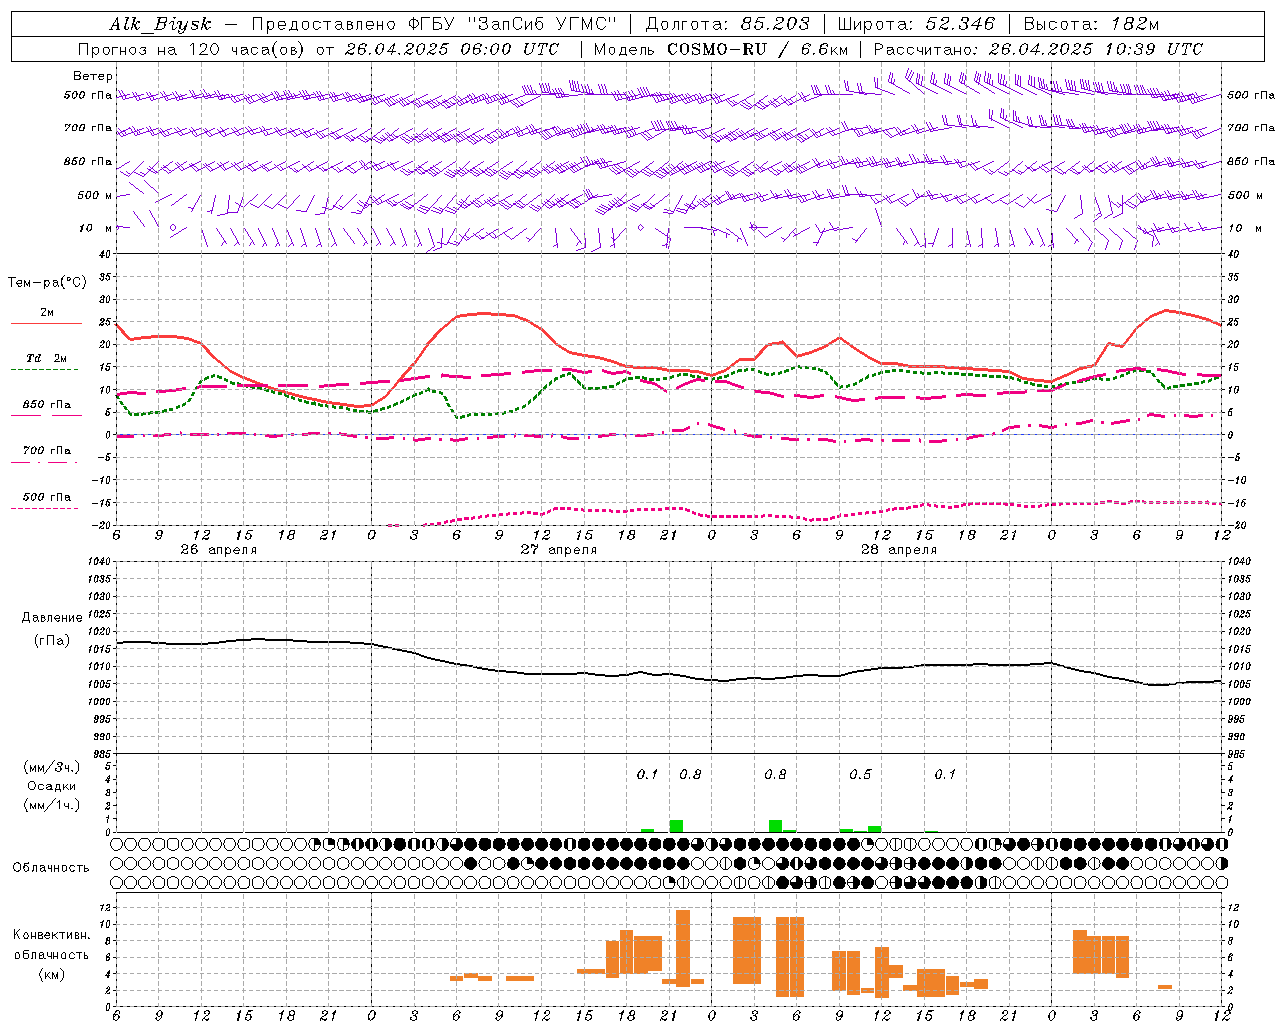The height and width of the screenshot is (1024, 1280).
Task: Click the Долгота: 85.203 value
Action: pyautogui.click(x=727, y=25)
